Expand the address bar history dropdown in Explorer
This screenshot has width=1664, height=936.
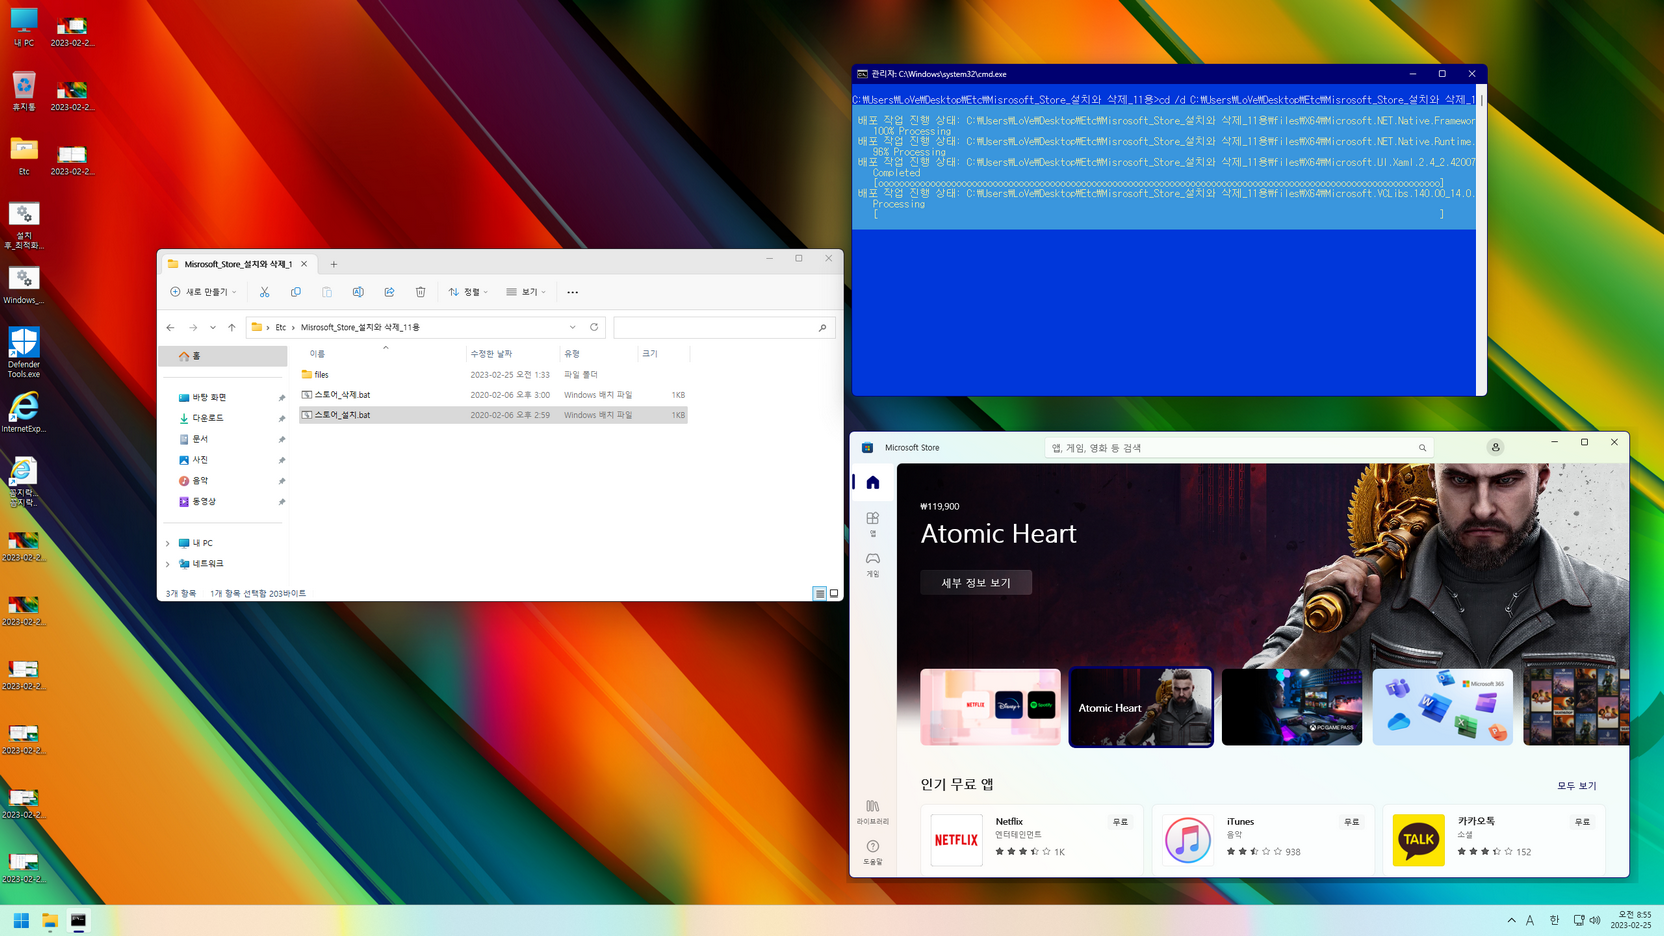click(x=573, y=327)
